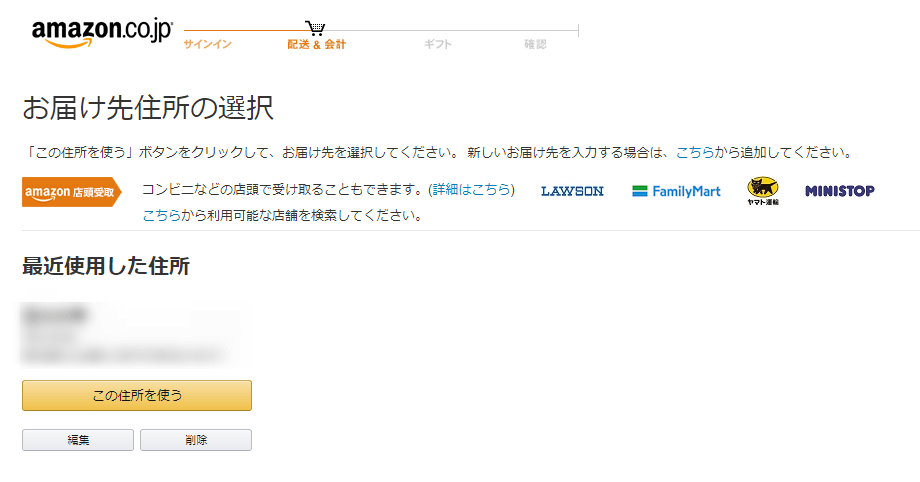Open こちら link to search stores

[x=161, y=215]
